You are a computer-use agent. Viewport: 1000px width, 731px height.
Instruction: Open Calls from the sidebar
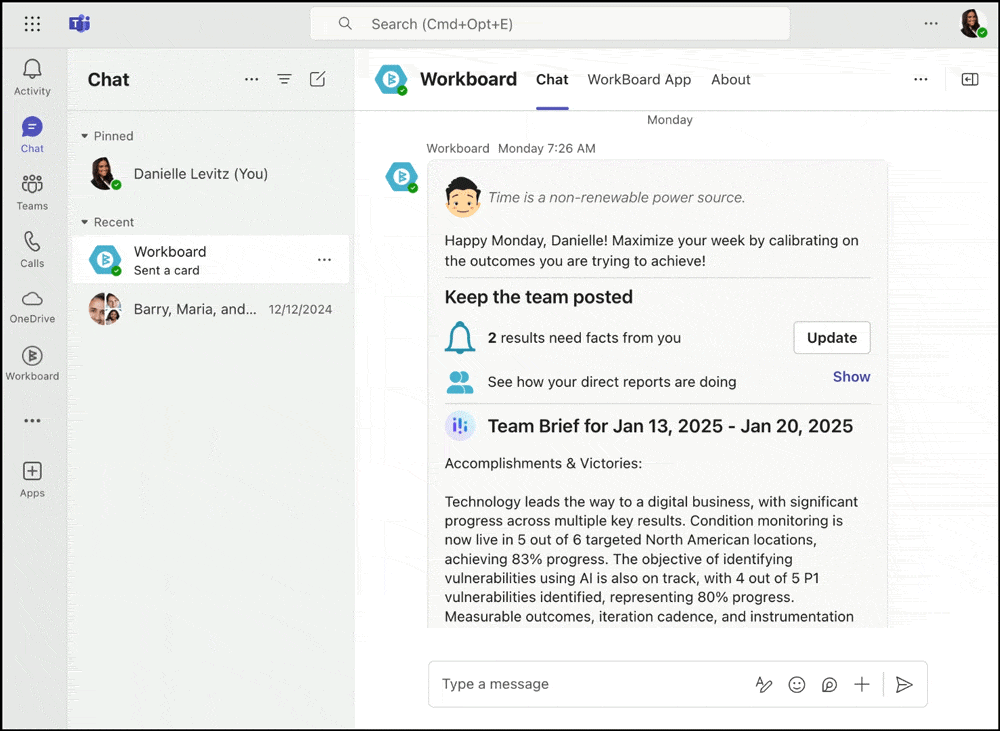point(32,249)
